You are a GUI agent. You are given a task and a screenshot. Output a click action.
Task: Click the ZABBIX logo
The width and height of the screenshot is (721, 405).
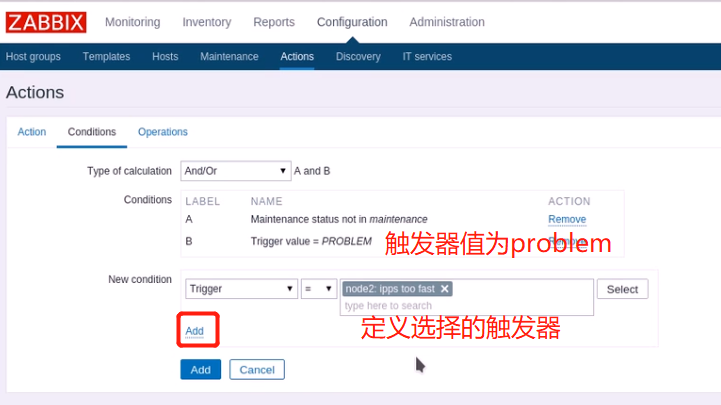tap(46, 22)
